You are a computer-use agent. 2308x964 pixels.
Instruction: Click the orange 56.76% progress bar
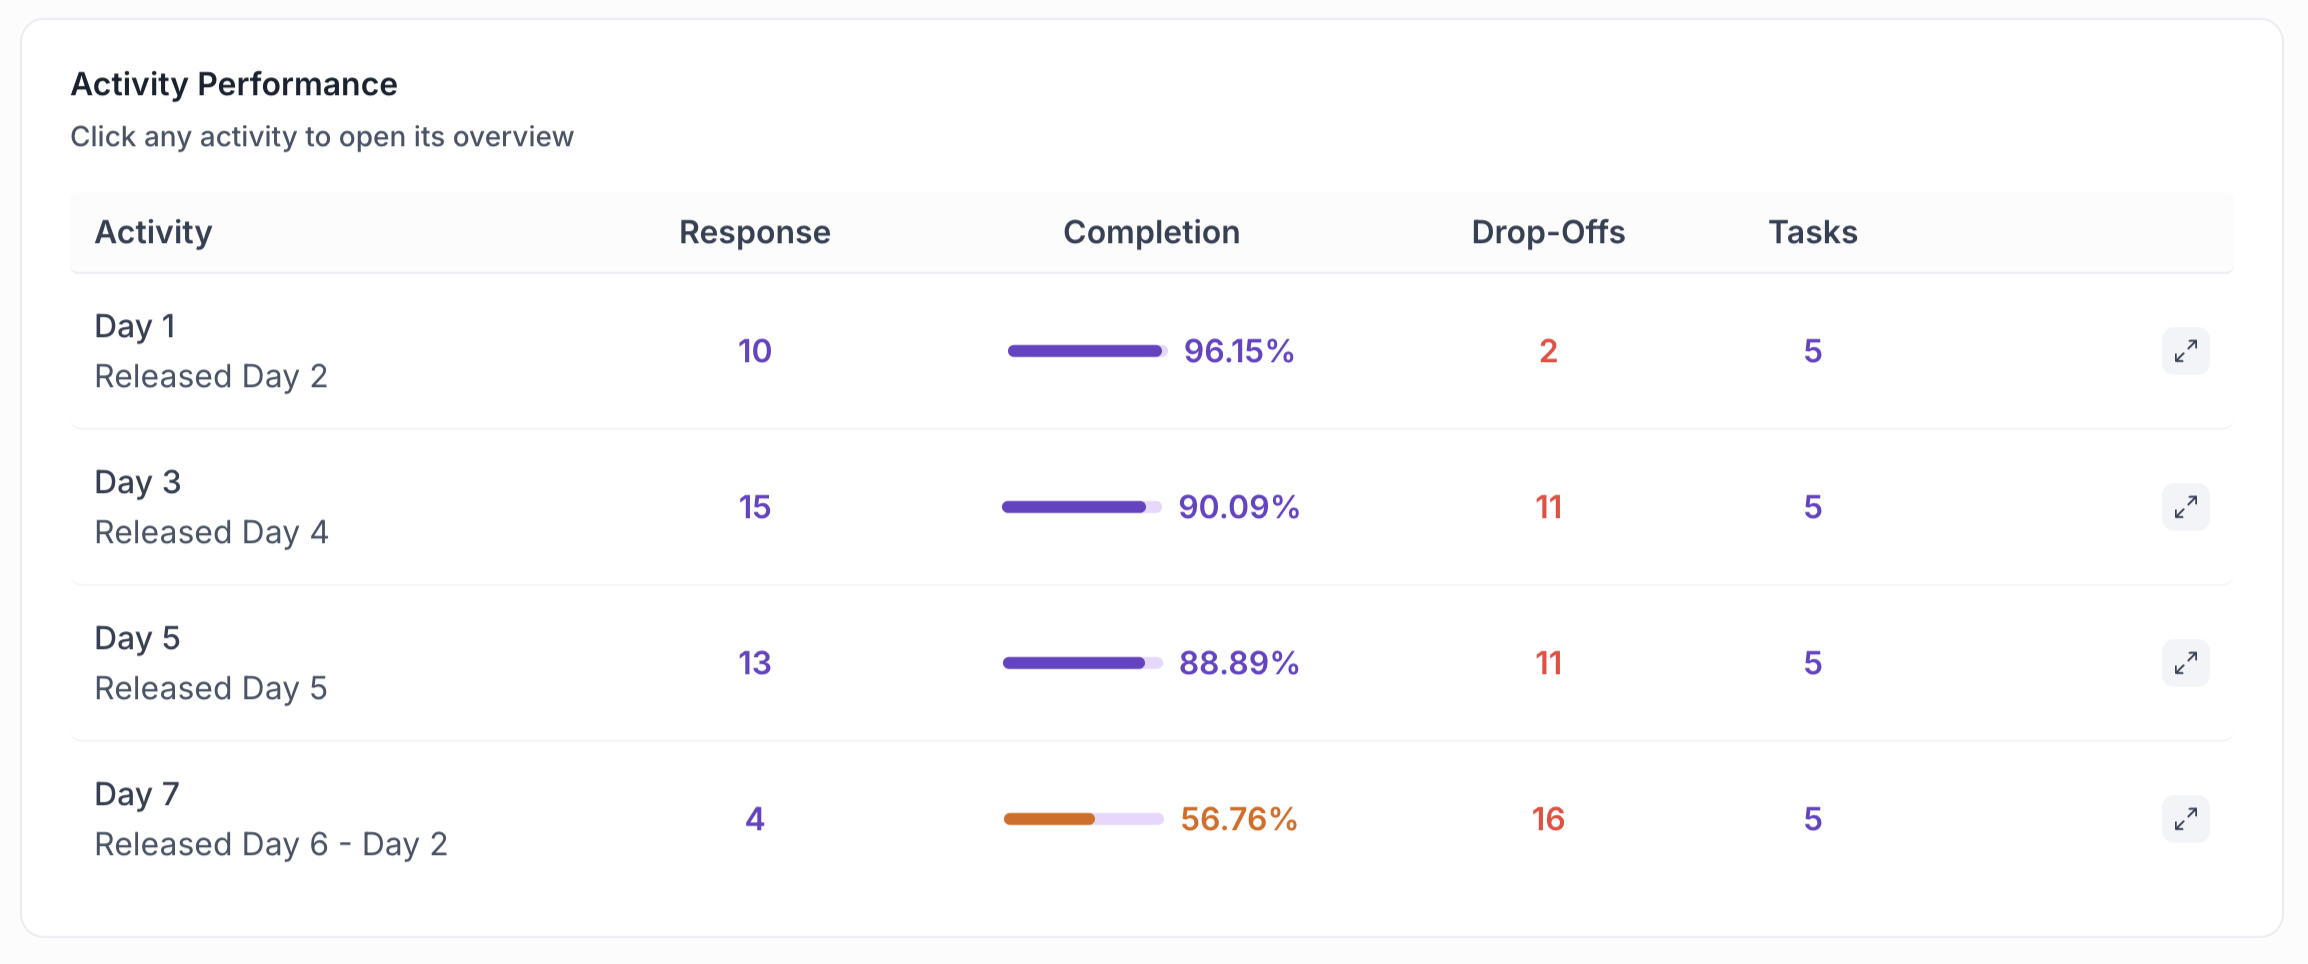[x=1083, y=819]
